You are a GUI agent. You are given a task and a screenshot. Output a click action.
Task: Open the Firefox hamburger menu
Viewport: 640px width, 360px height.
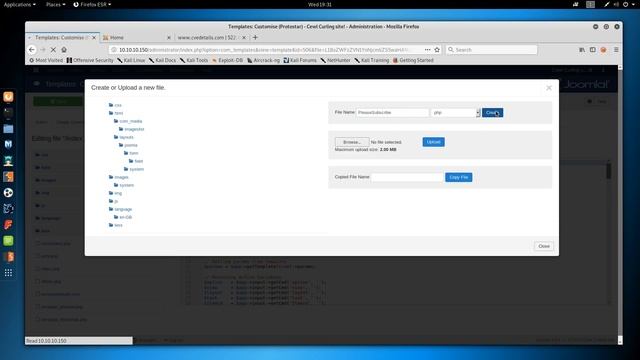point(616,49)
